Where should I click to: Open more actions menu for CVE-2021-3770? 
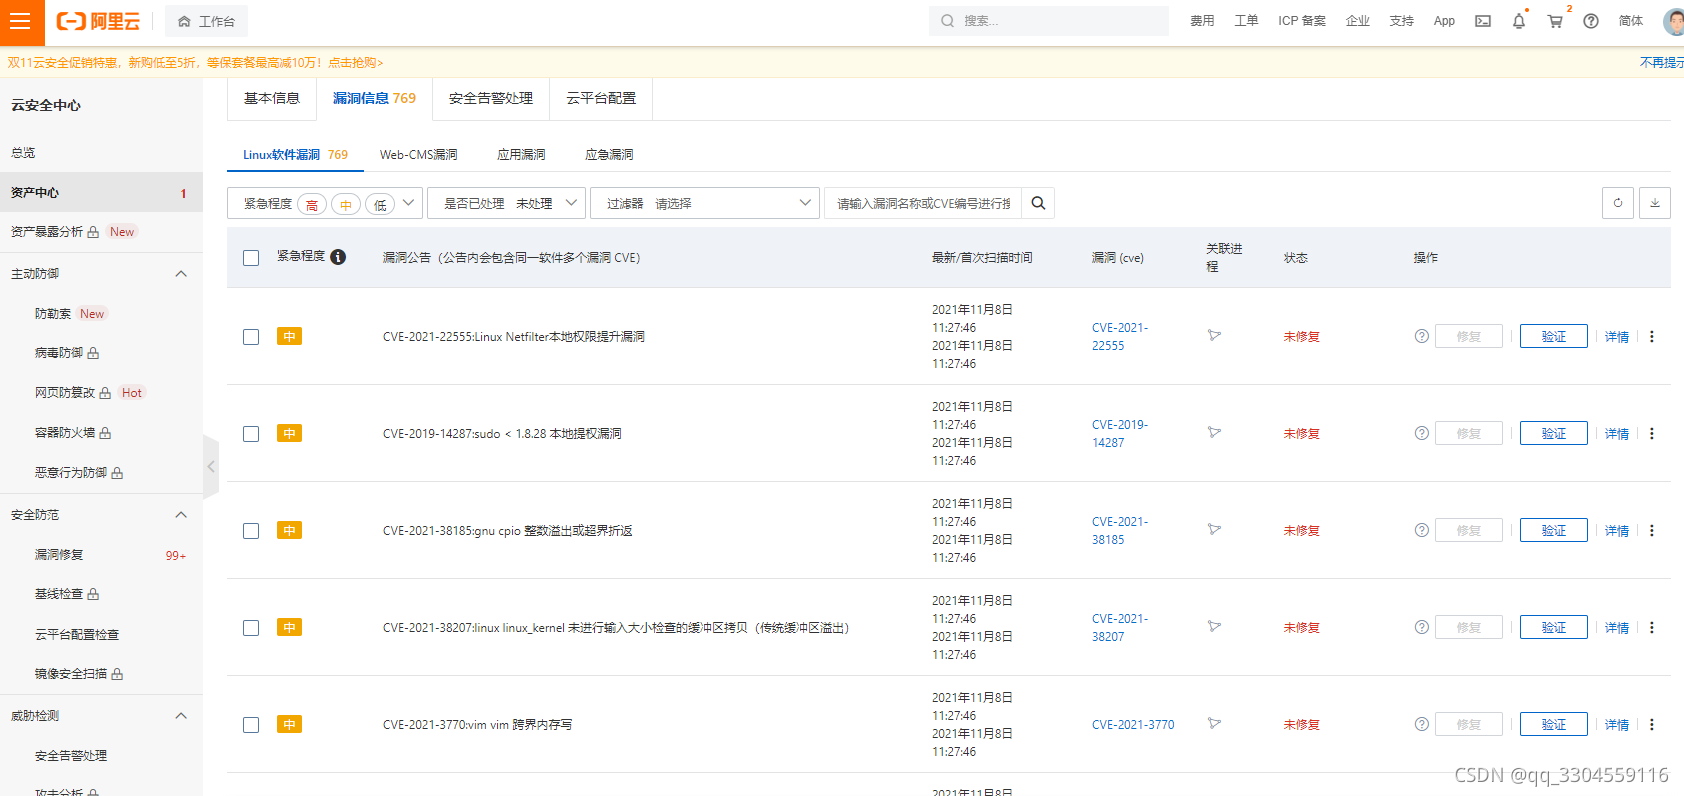pos(1652,725)
